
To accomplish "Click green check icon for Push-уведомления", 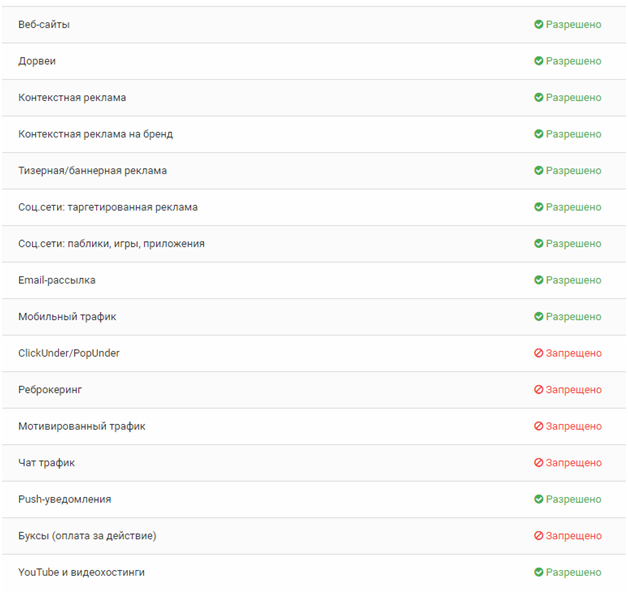I will 539,499.
